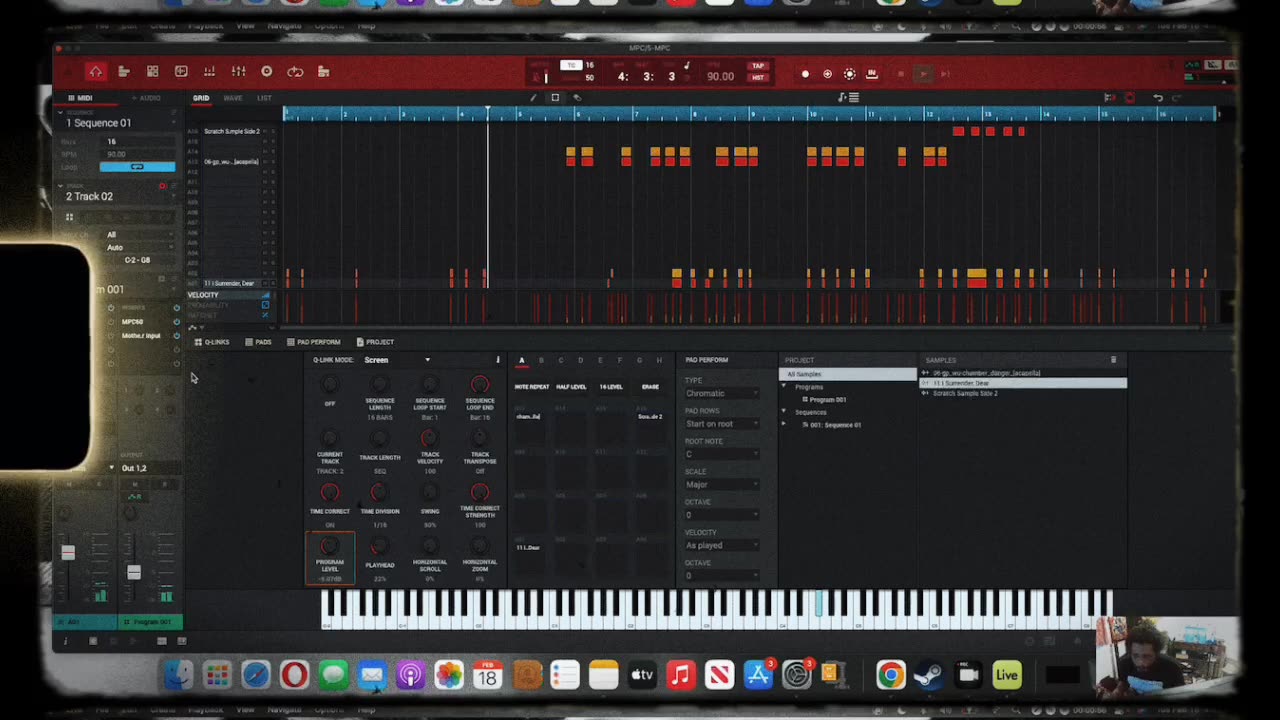The height and width of the screenshot is (720, 1280).
Task: Open the Velocity As played dropdown
Action: coord(721,545)
